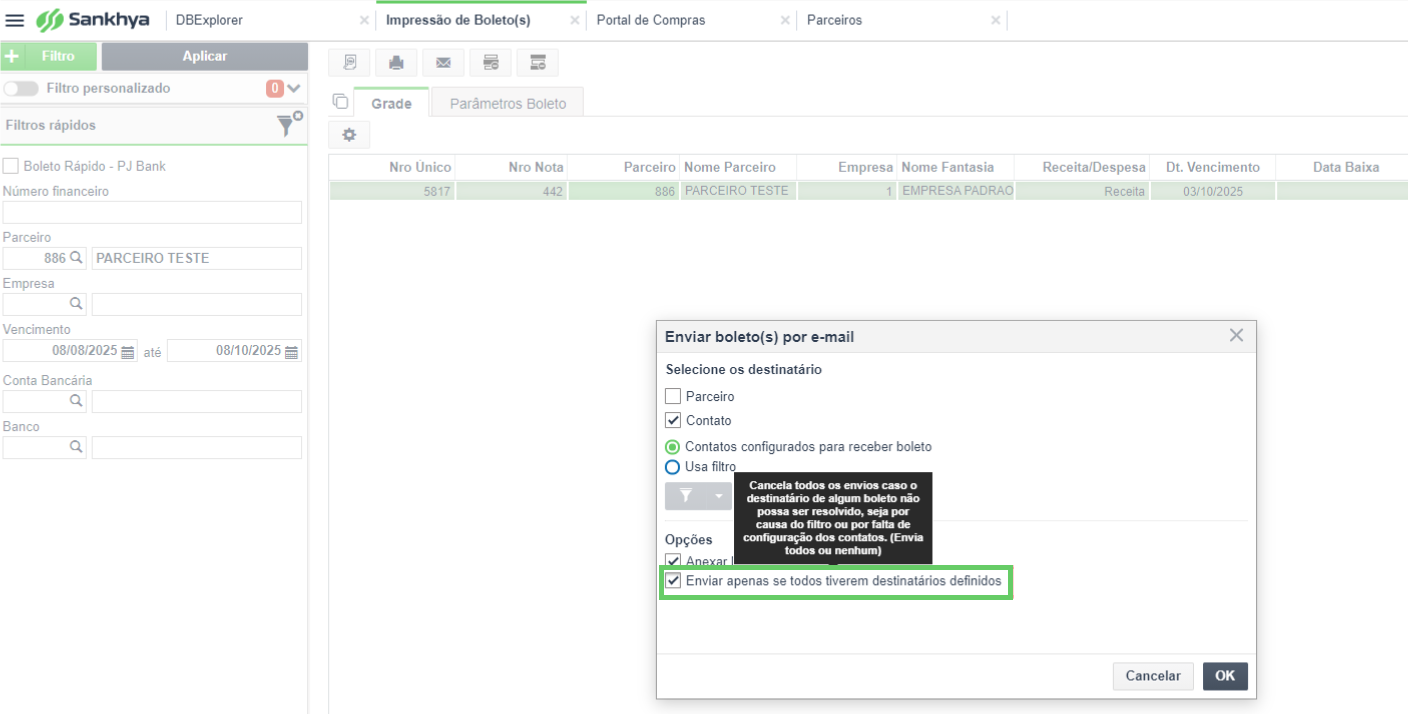1408x714 pixels.
Task: Expand the custom filter chevron
Action: pos(293,88)
